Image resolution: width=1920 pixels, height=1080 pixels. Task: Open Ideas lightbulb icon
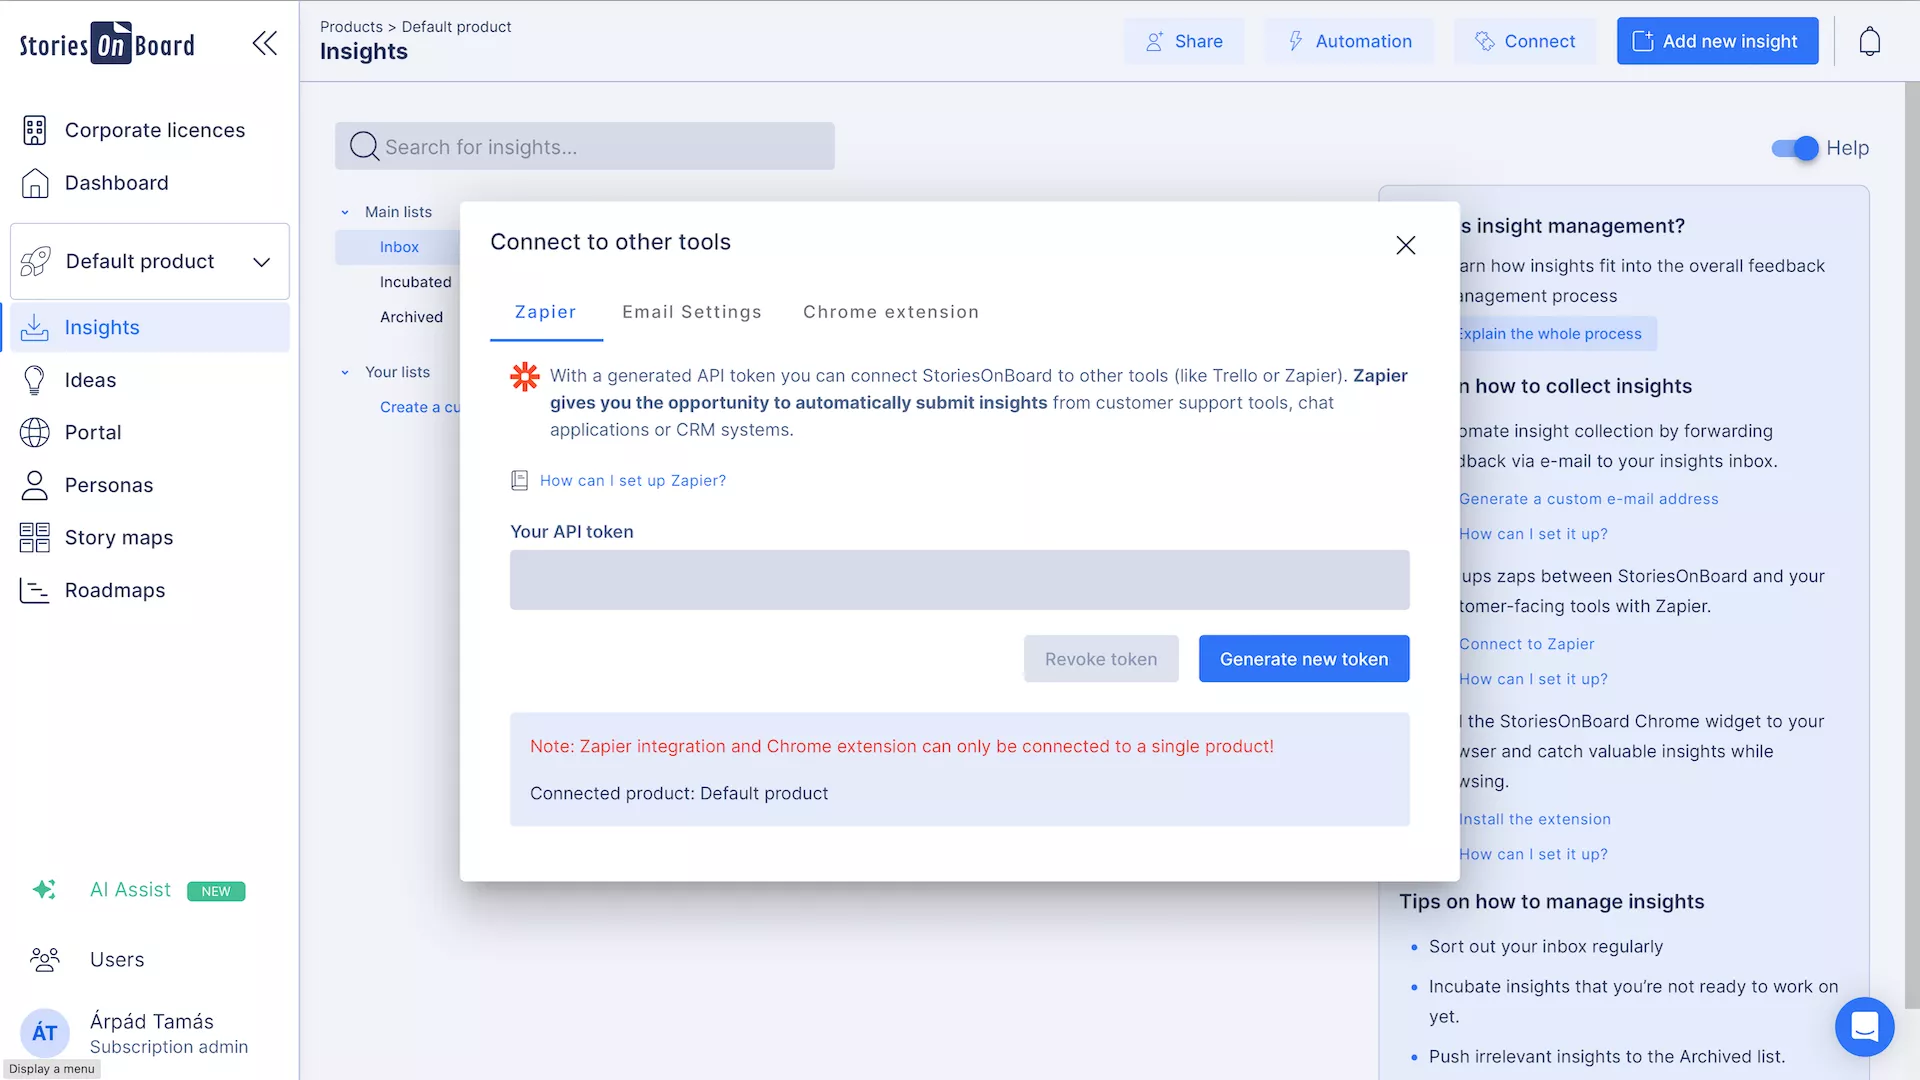coord(34,381)
